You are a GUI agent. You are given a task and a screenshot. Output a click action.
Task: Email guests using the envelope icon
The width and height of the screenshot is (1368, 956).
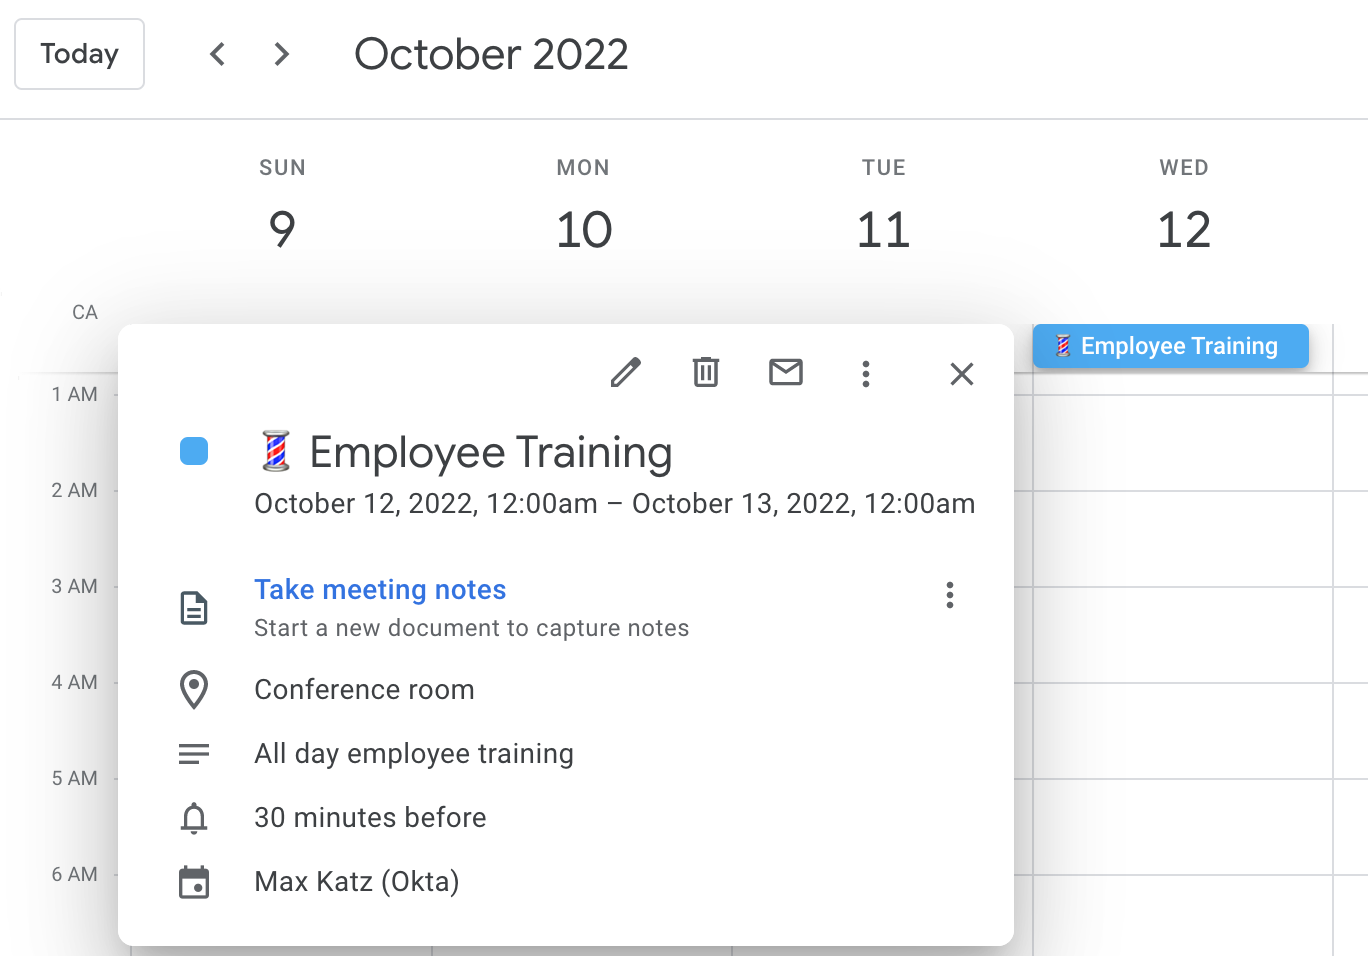click(x=786, y=373)
